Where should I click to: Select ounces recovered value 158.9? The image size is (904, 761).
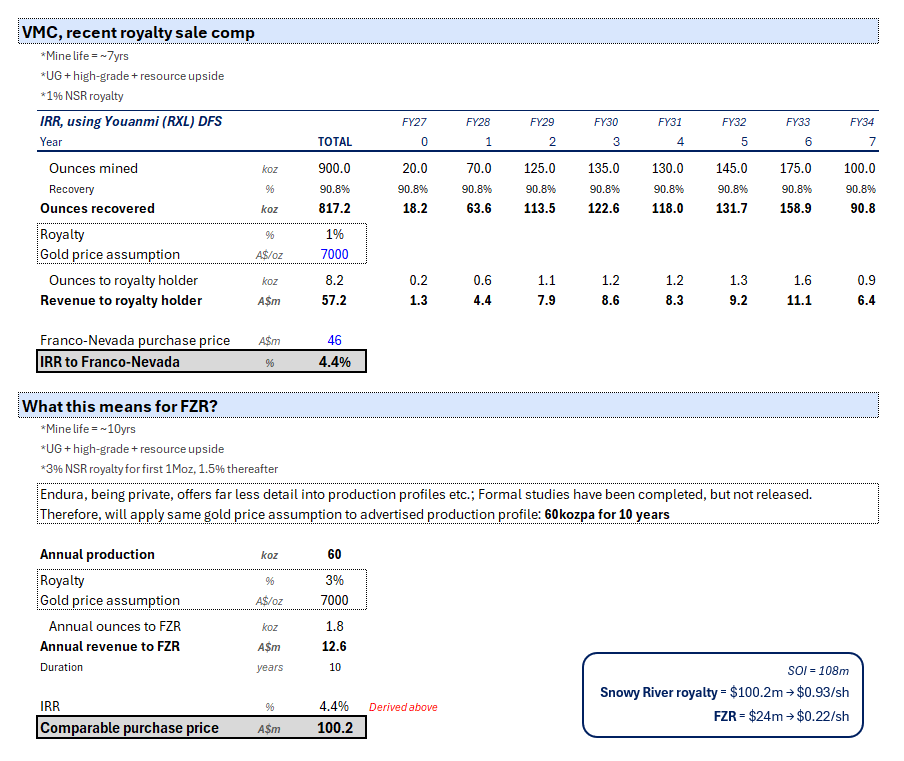(796, 209)
